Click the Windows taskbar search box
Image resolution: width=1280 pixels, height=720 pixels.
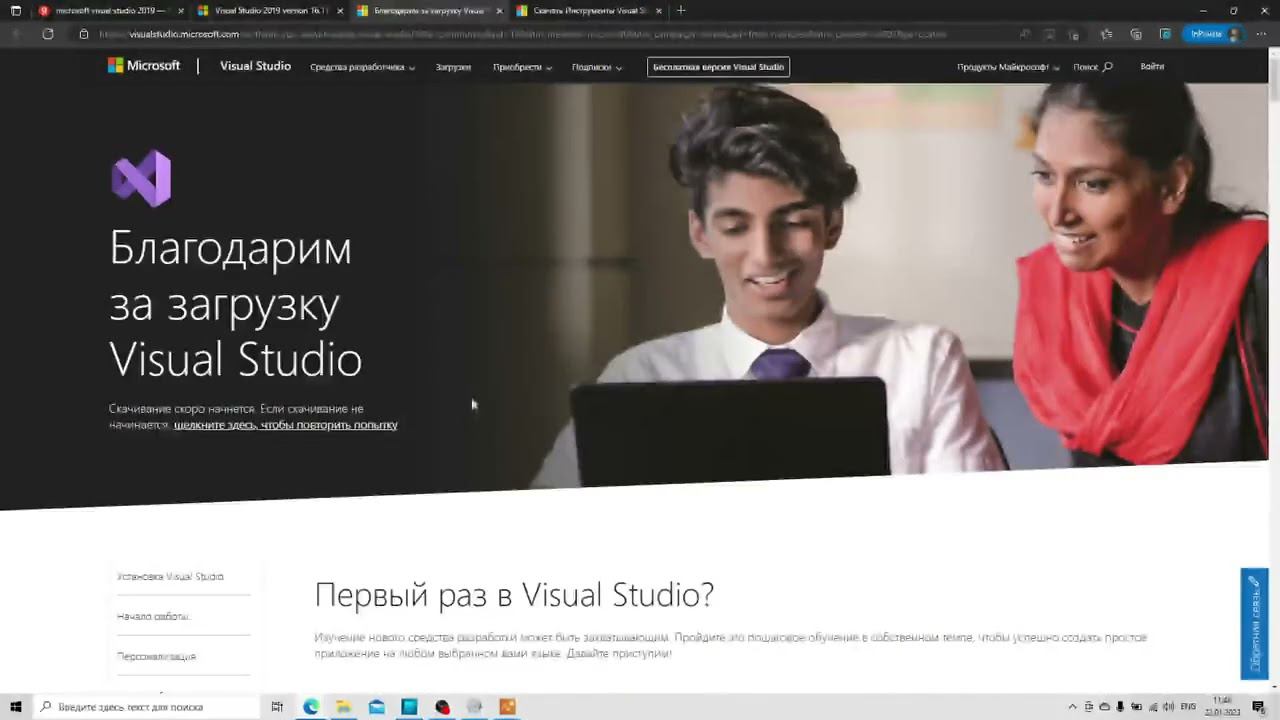(147, 707)
